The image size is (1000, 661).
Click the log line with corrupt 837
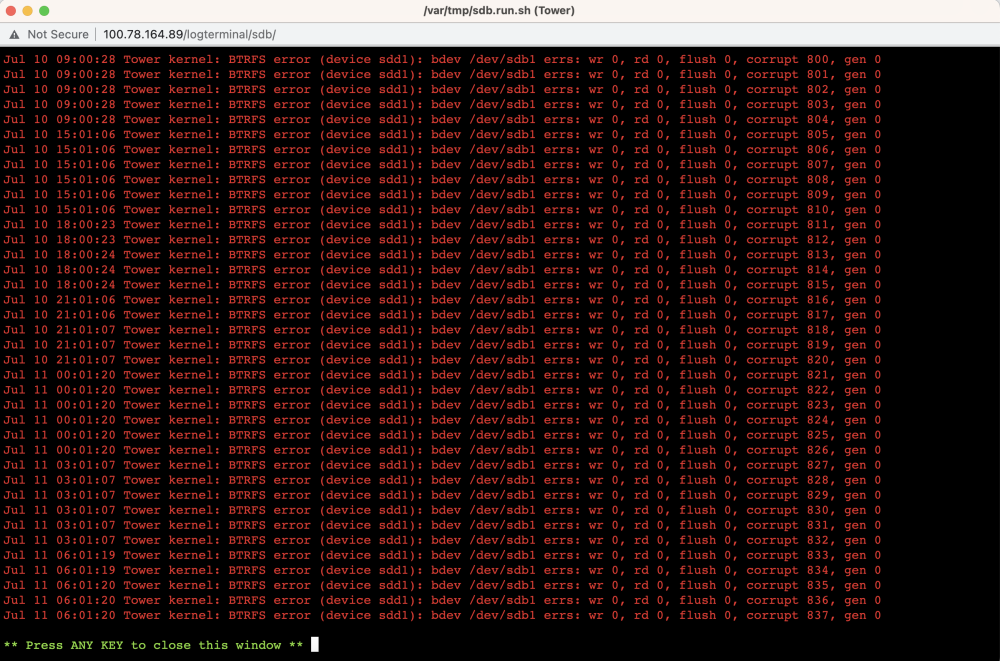(442, 615)
